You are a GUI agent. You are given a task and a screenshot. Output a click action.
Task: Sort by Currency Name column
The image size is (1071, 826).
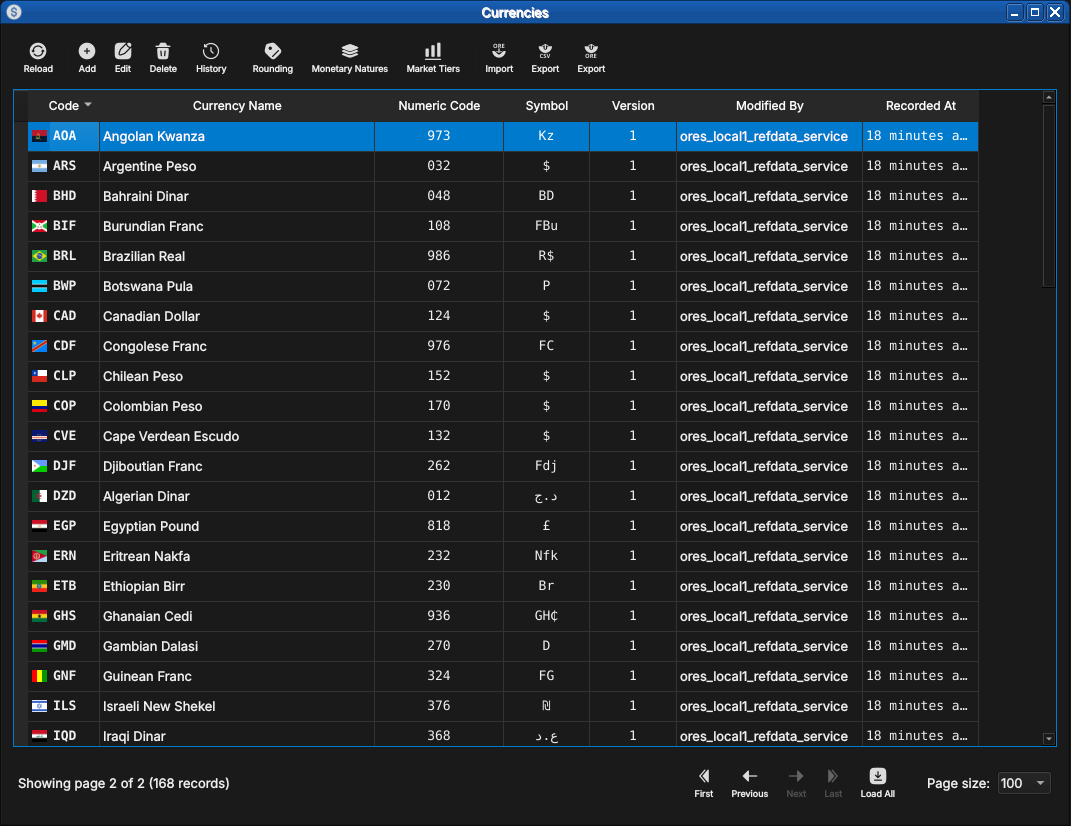pyautogui.click(x=236, y=106)
